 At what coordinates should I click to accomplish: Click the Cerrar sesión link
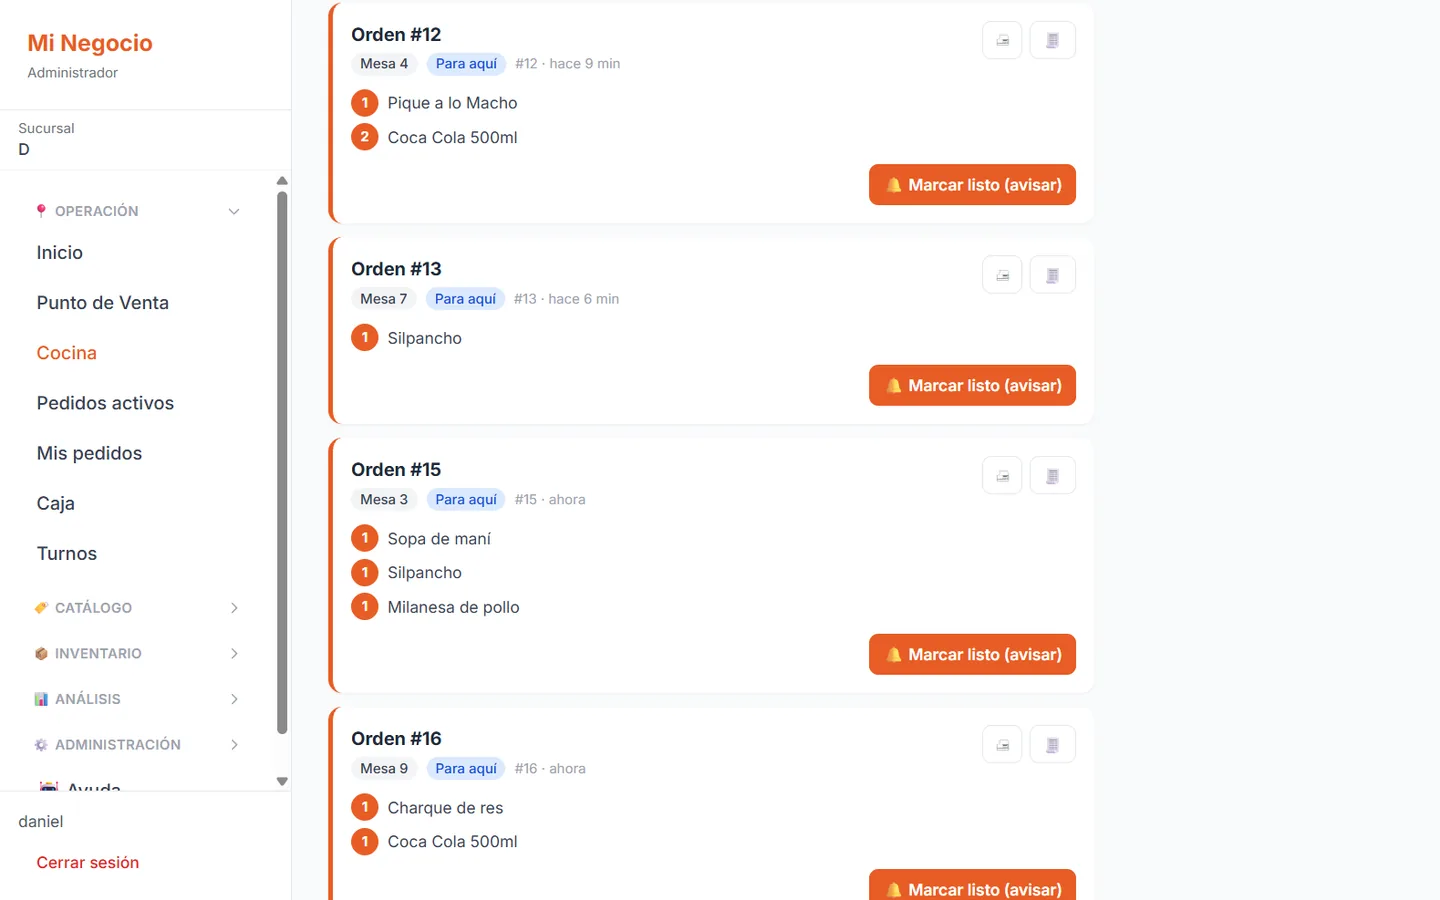[88, 862]
